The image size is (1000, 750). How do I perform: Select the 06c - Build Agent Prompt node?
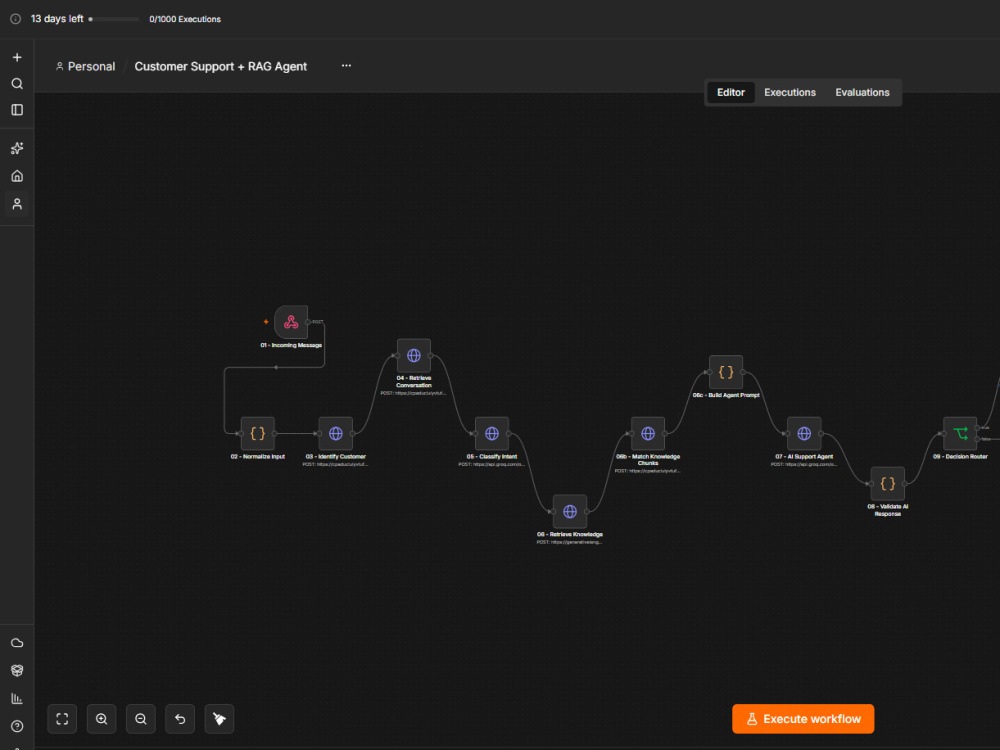click(726, 372)
